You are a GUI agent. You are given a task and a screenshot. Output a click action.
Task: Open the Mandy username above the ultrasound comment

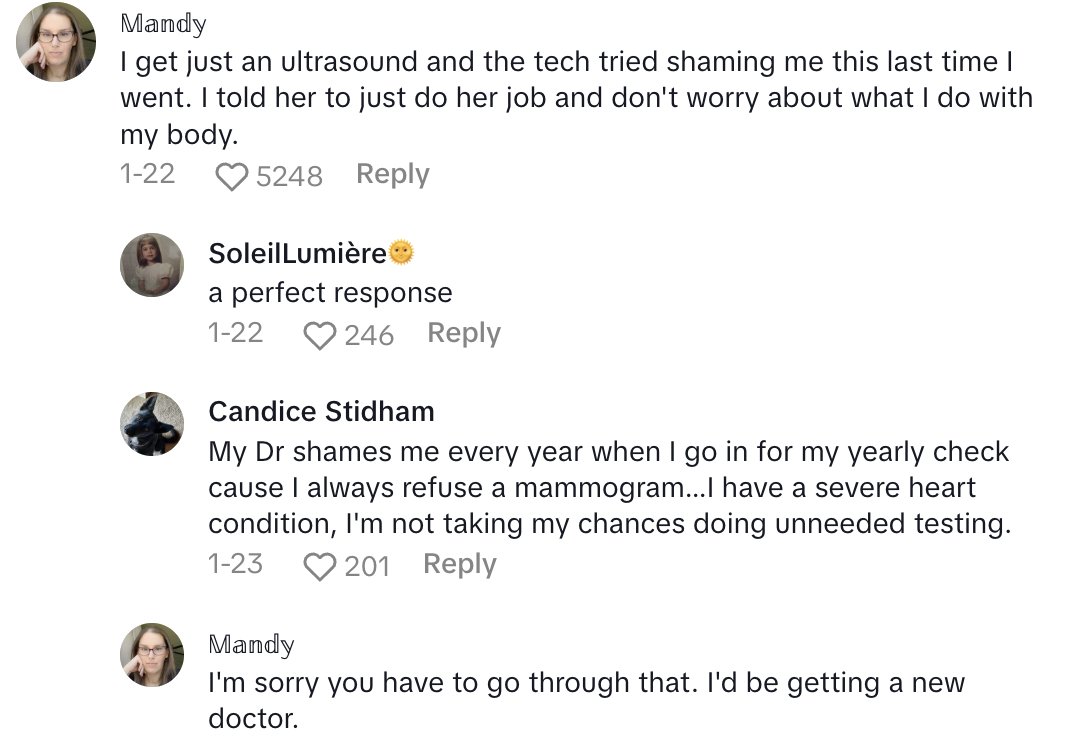click(163, 24)
